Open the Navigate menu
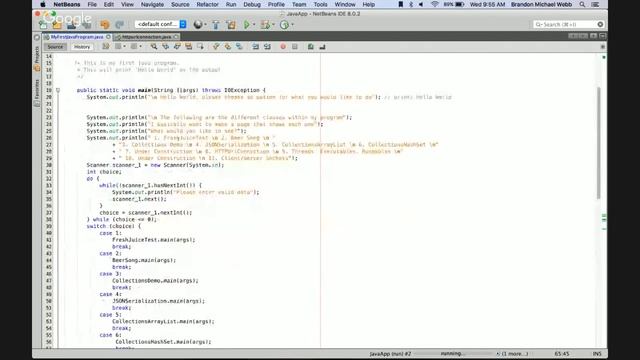 click(x=152, y=4)
